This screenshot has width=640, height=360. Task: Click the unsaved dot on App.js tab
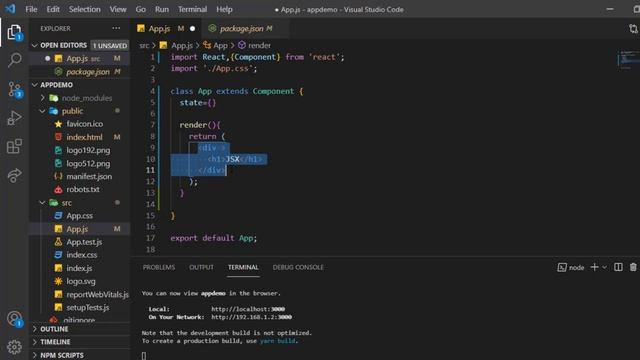click(x=192, y=29)
